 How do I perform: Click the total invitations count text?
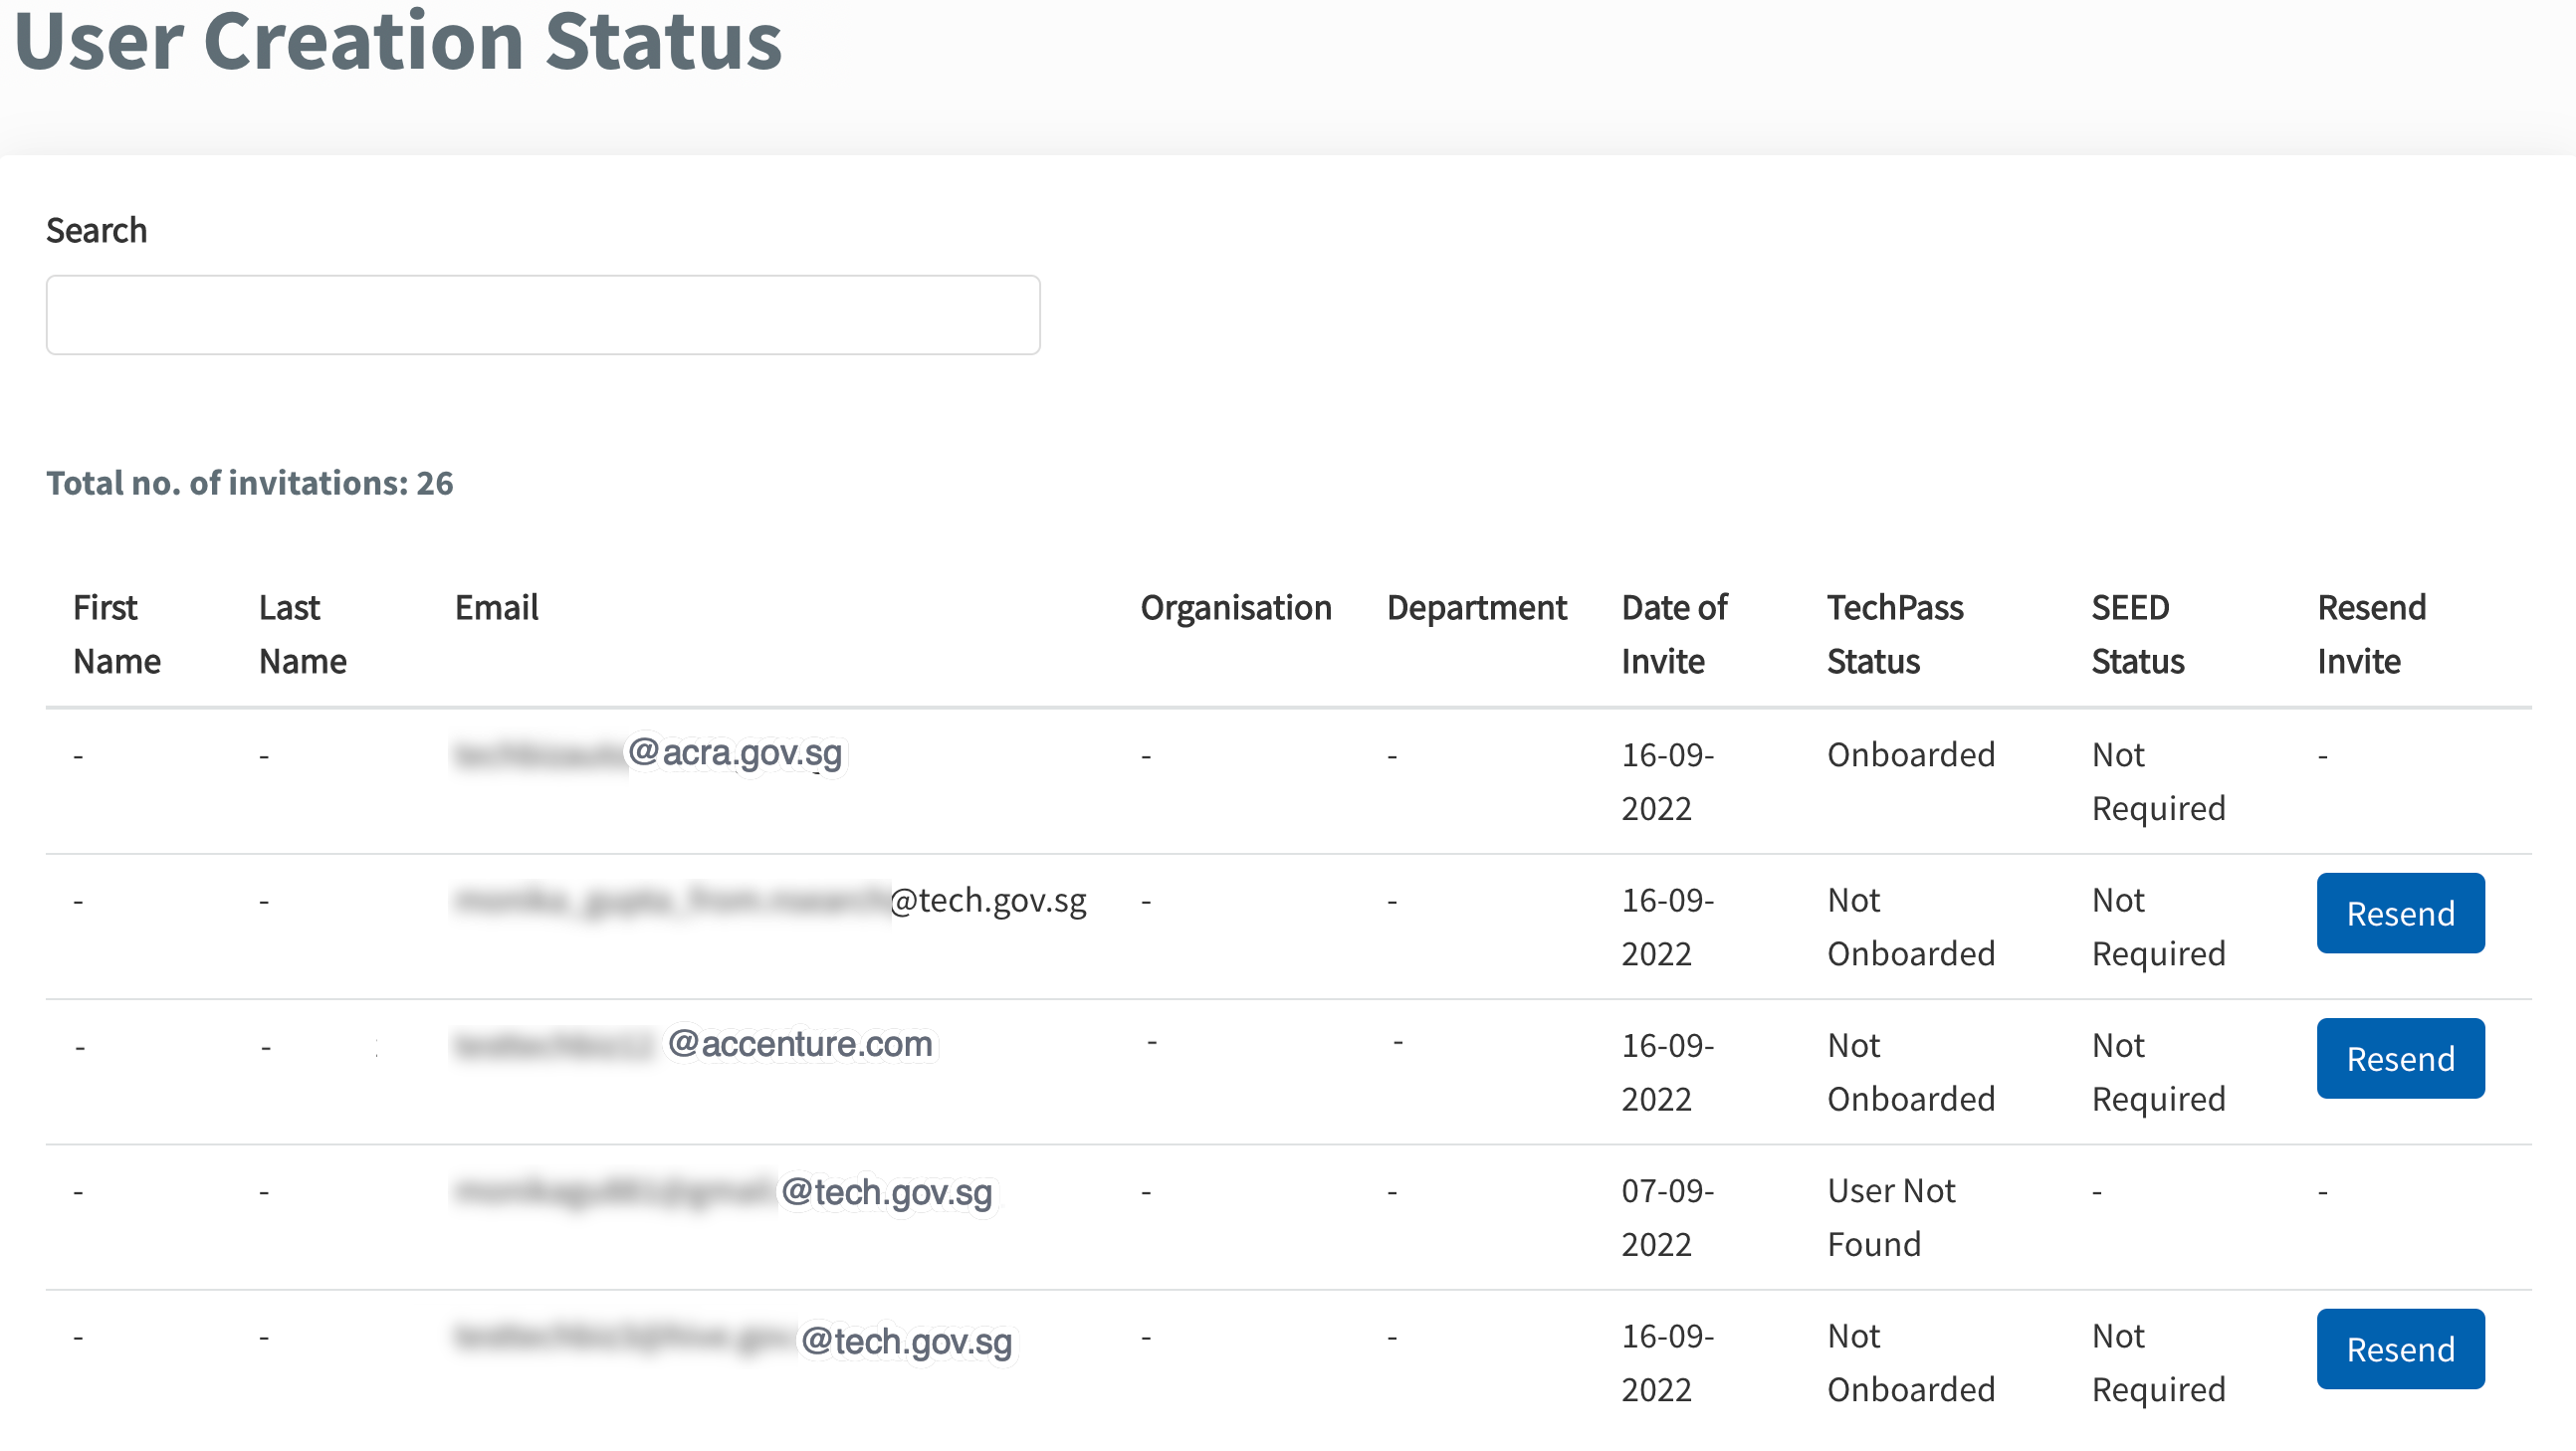tap(250, 483)
